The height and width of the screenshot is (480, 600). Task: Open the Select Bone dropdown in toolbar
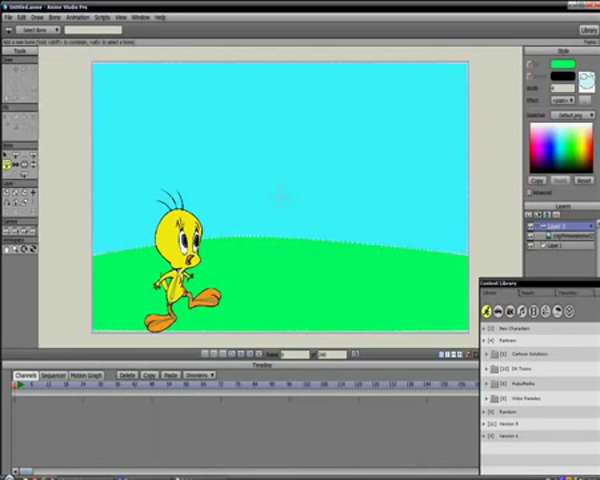coord(38,30)
